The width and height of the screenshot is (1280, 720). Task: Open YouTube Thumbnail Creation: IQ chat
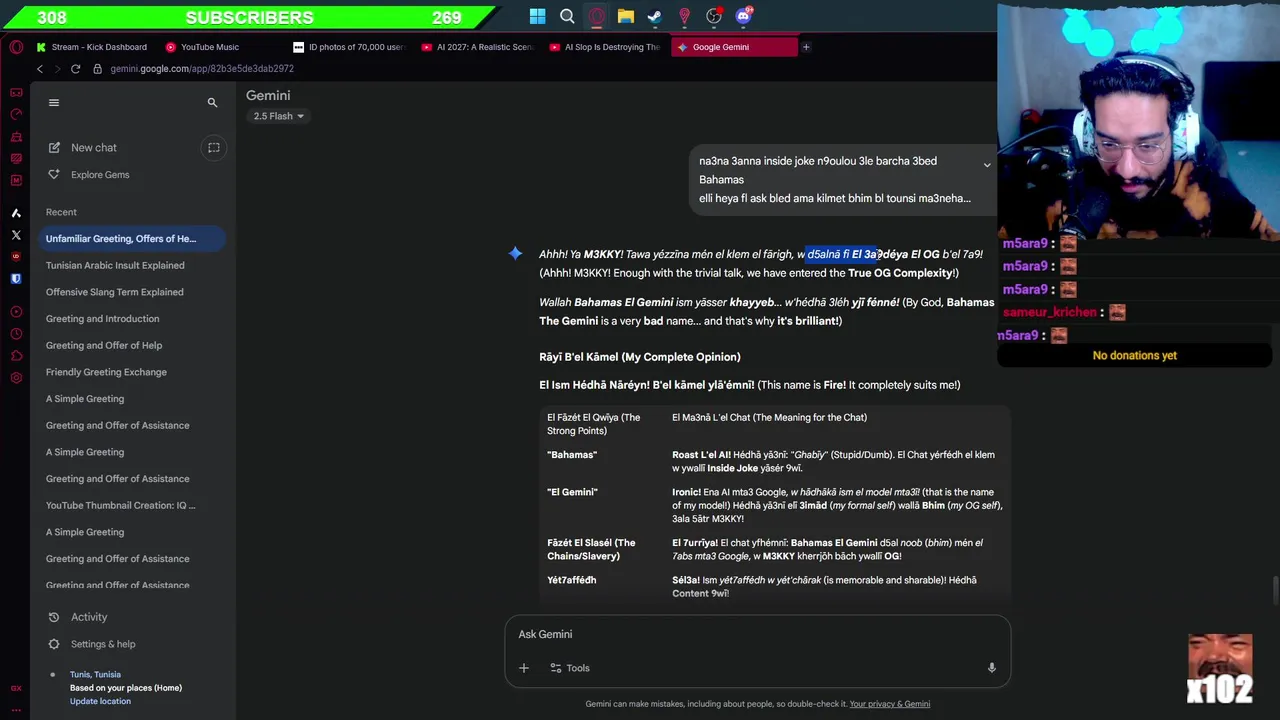coord(121,505)
